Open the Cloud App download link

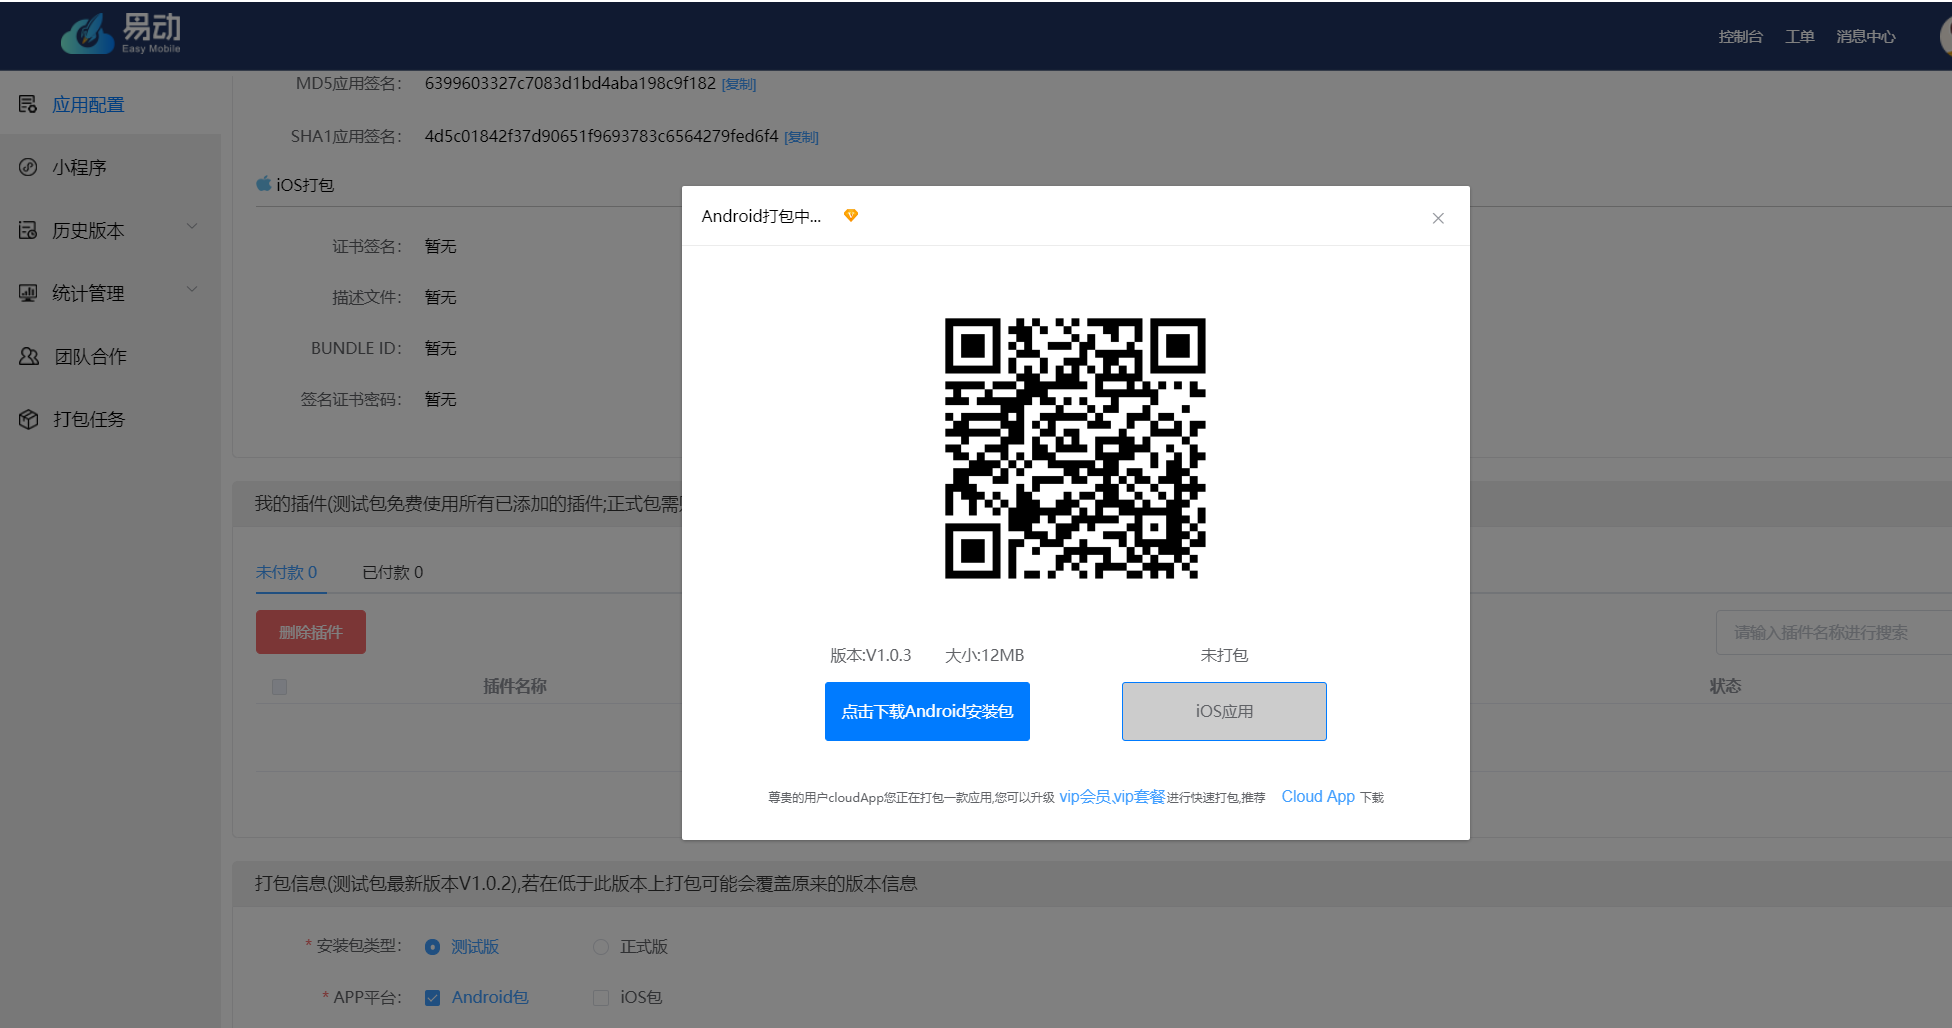[x=1318, y=797]
